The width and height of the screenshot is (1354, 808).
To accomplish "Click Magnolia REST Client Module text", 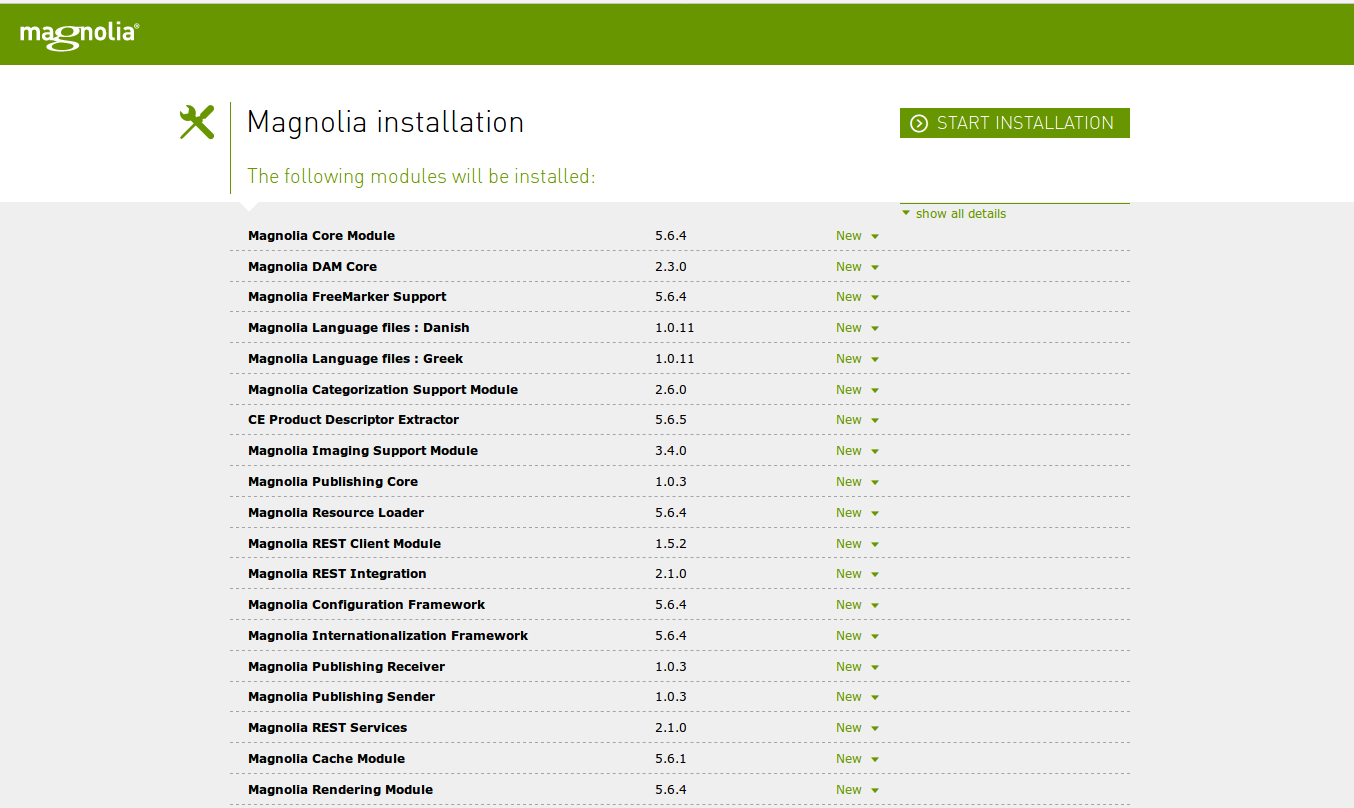I will (344, 544).
